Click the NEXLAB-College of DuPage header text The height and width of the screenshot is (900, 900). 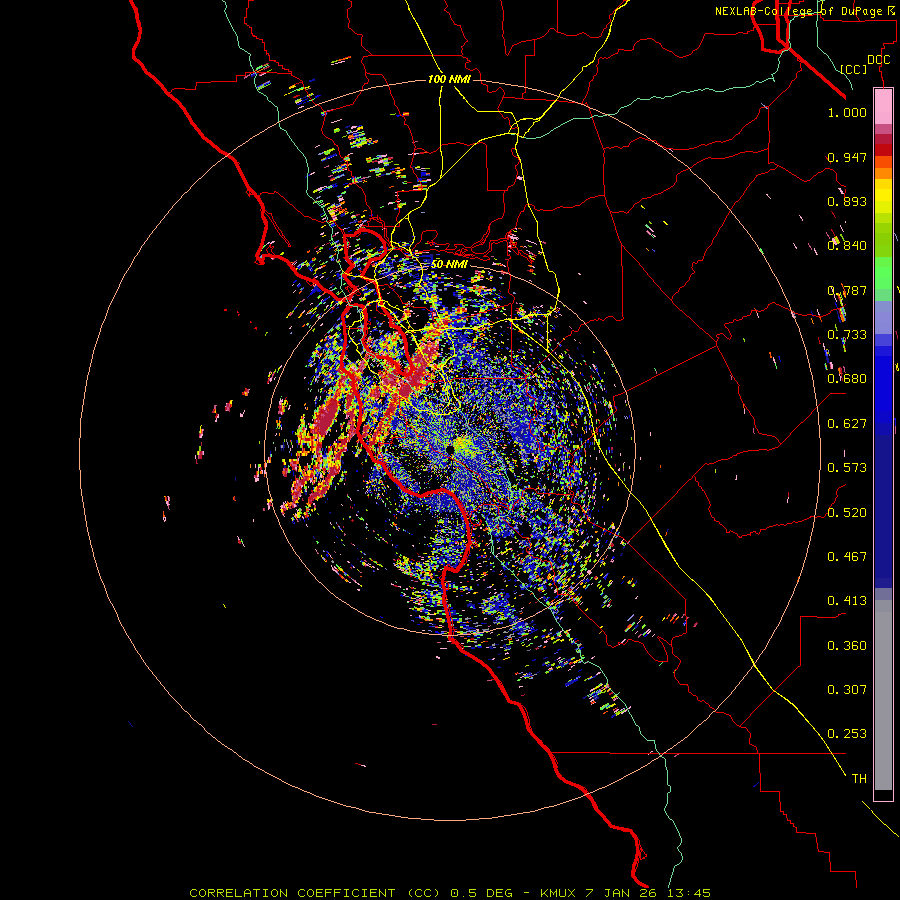click(805, 11)
